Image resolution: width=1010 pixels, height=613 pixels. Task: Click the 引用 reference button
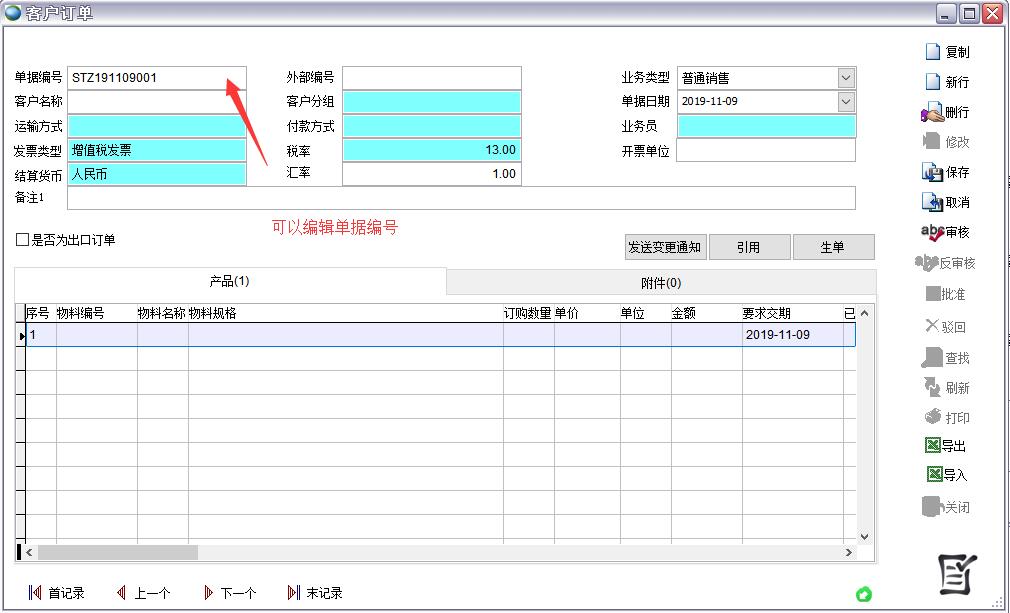[x=750, y=246]
